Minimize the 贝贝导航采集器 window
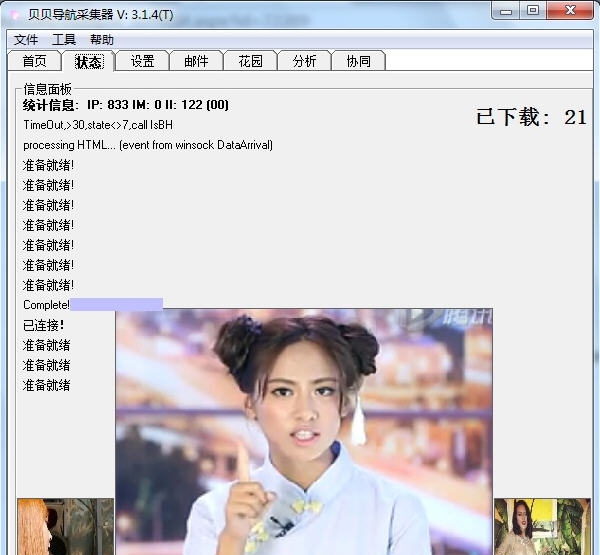The image size is (600, 555). (506, 10)
